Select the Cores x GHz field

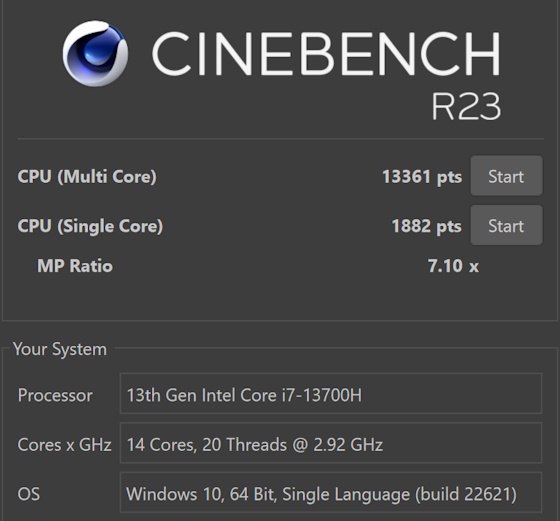coord(331,443)
